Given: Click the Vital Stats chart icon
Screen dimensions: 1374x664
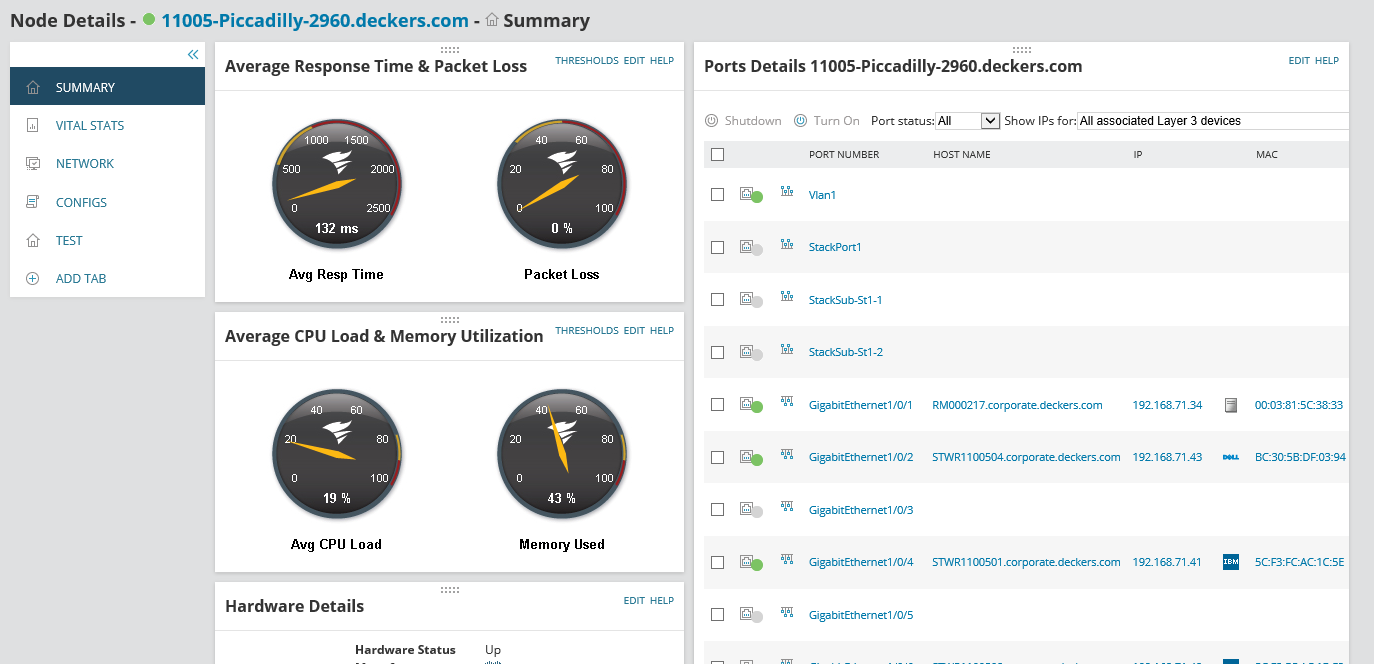Looking at the screenshot, I should tap(33, 126).
